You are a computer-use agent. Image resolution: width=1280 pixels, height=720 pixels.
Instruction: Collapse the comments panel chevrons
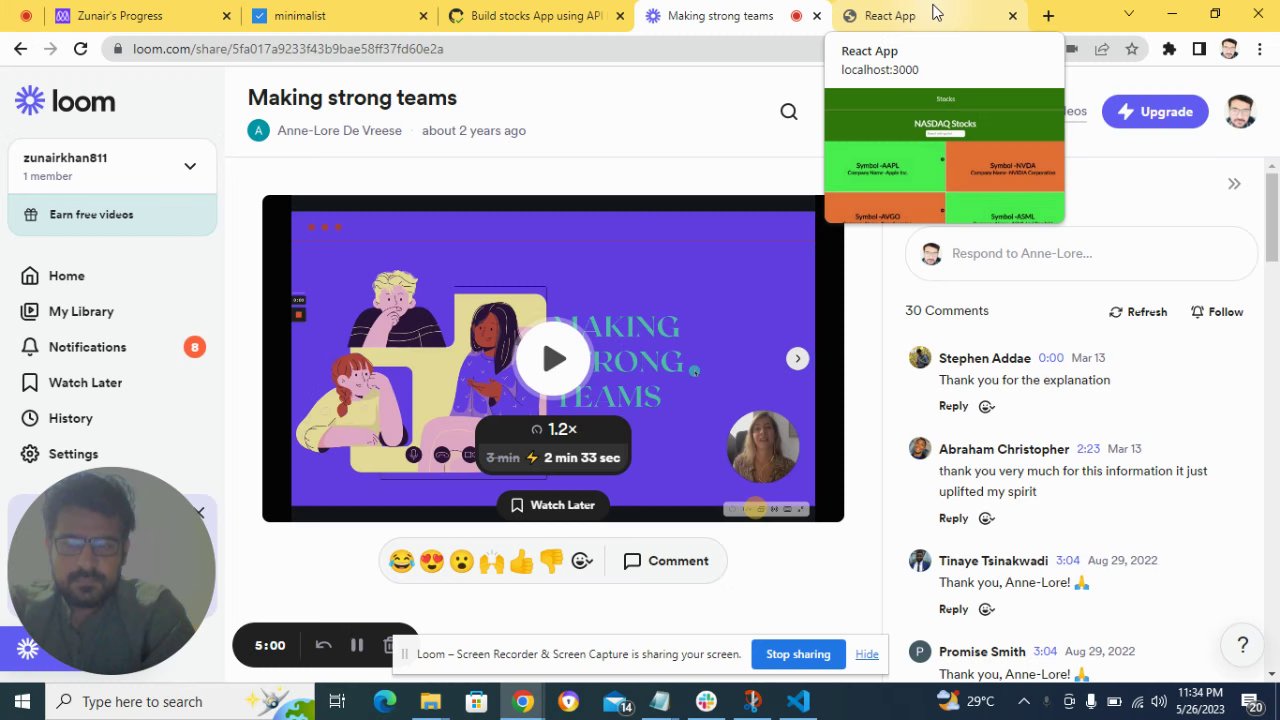1234,184
